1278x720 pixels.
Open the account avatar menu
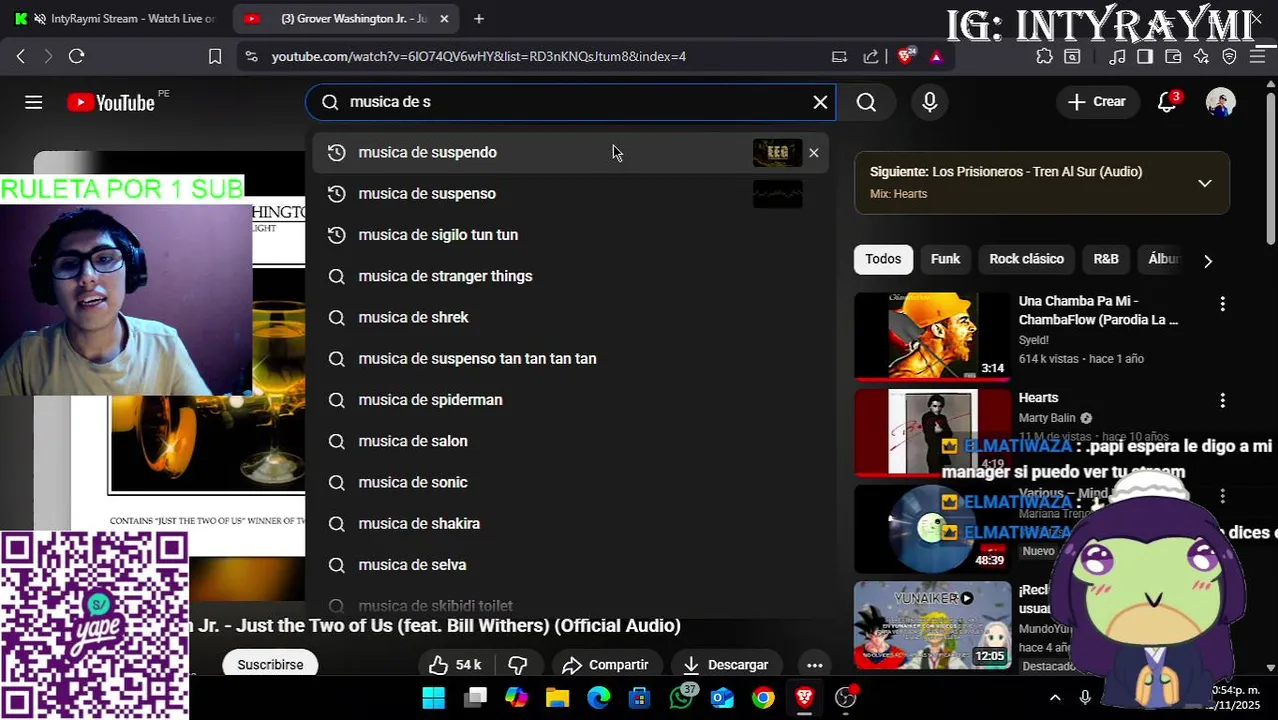click(x=1221, y=102)
